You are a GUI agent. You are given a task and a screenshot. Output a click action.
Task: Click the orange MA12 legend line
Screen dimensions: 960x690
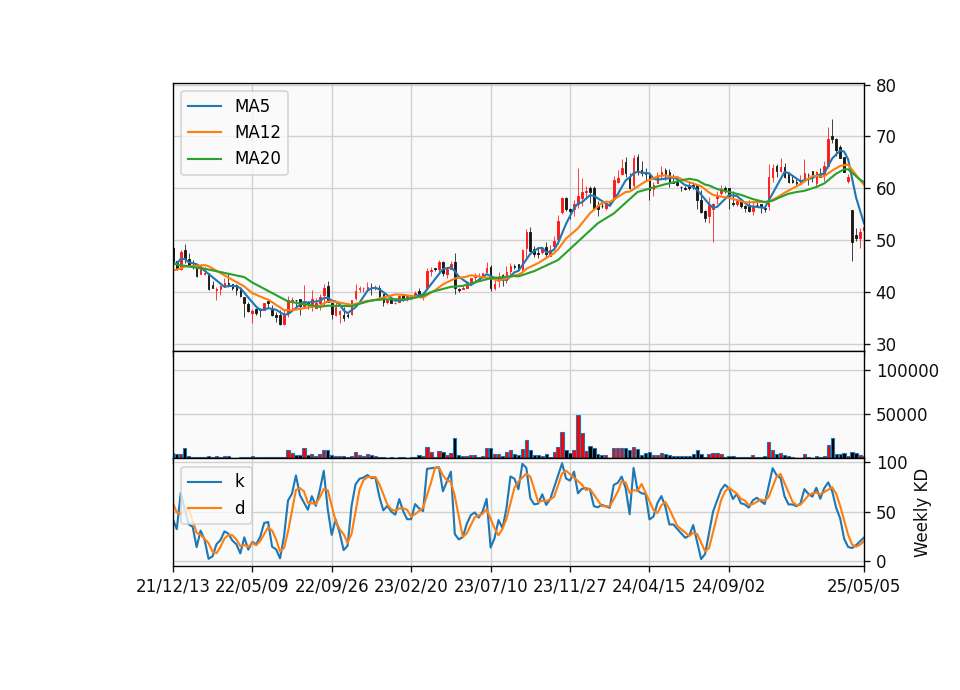pos(204,132)
